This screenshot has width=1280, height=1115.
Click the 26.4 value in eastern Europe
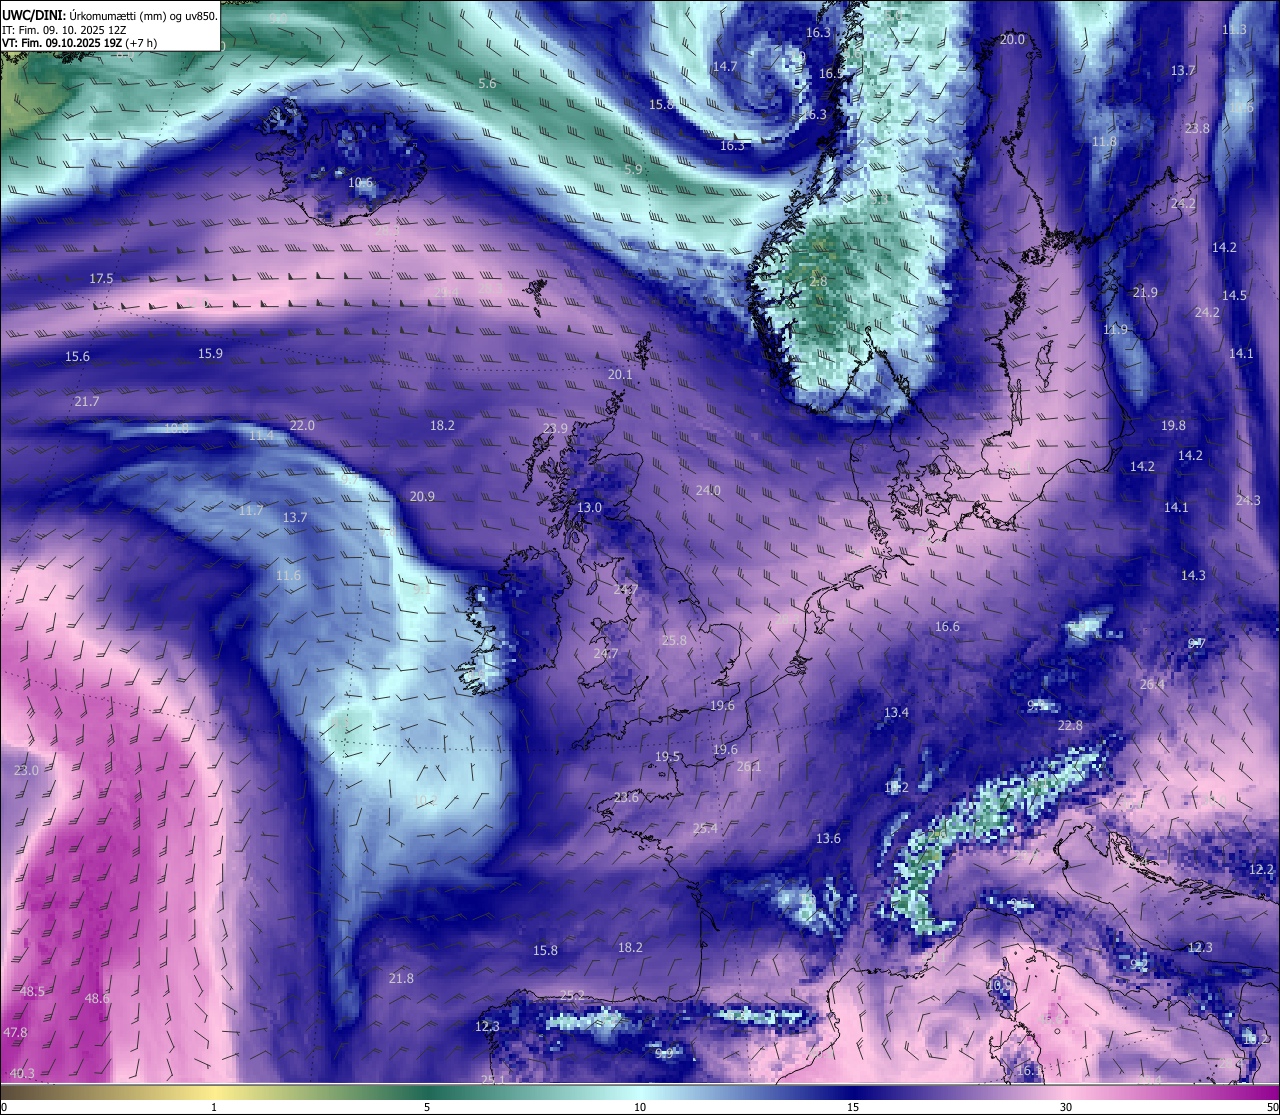(x=1152, y=685)
